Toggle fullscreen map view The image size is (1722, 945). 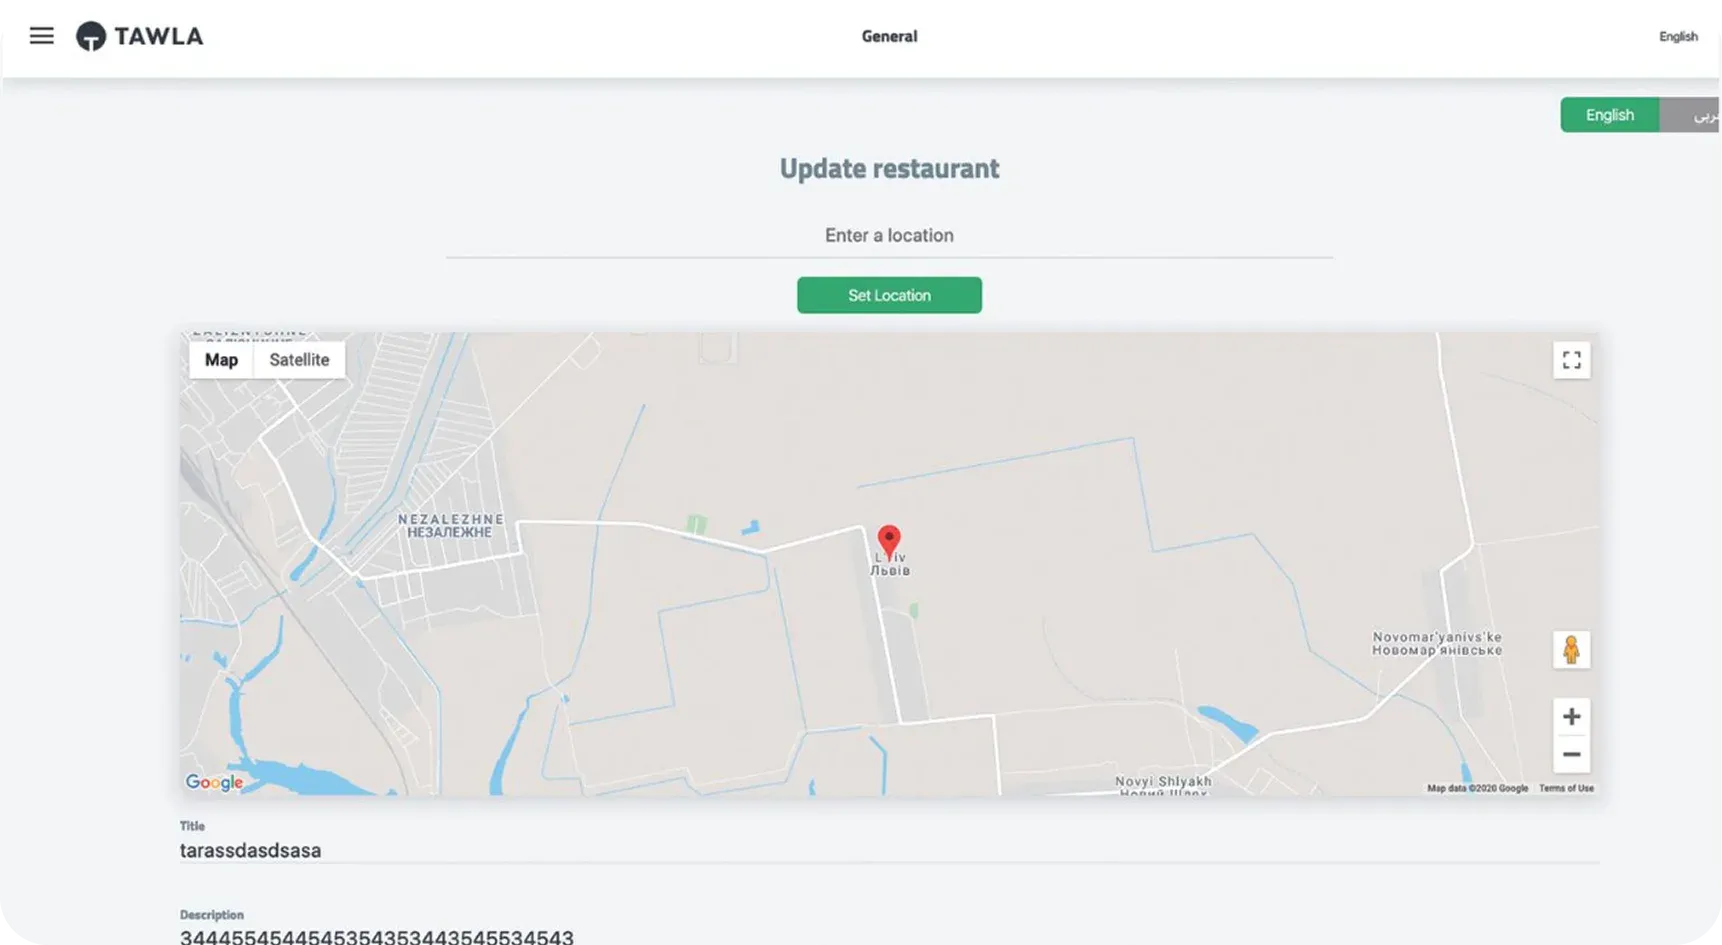(x=1571, y=360)
